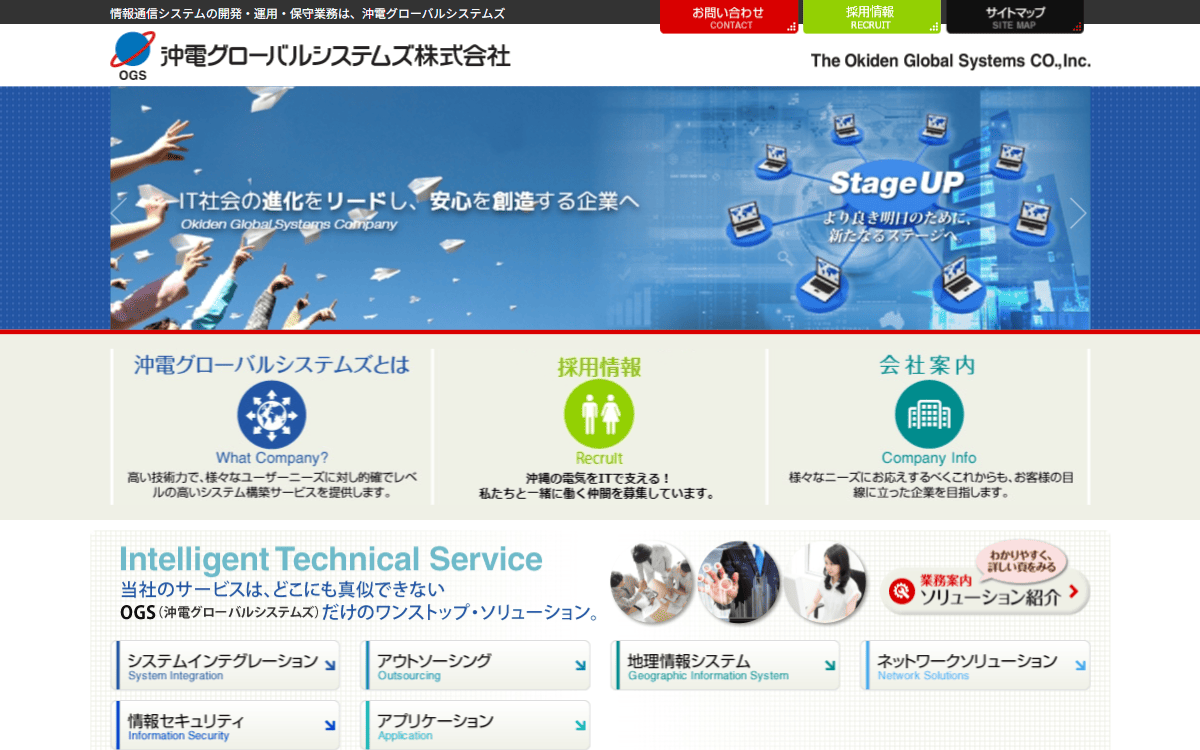Viewport: 1200px width, 750px height.
Task: Click the What Company? label
Action: pos(272,459)
